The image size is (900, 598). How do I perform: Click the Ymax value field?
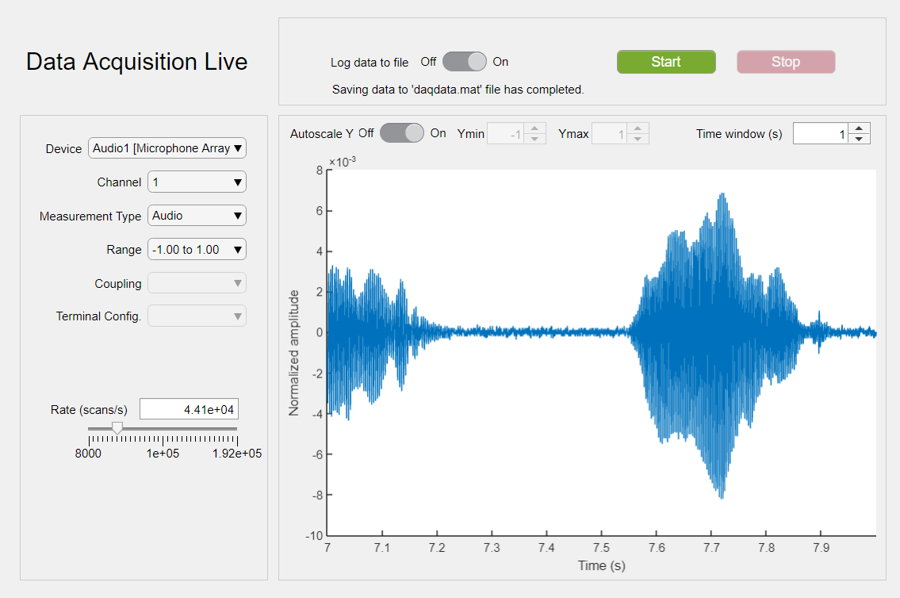pos(610,134)
